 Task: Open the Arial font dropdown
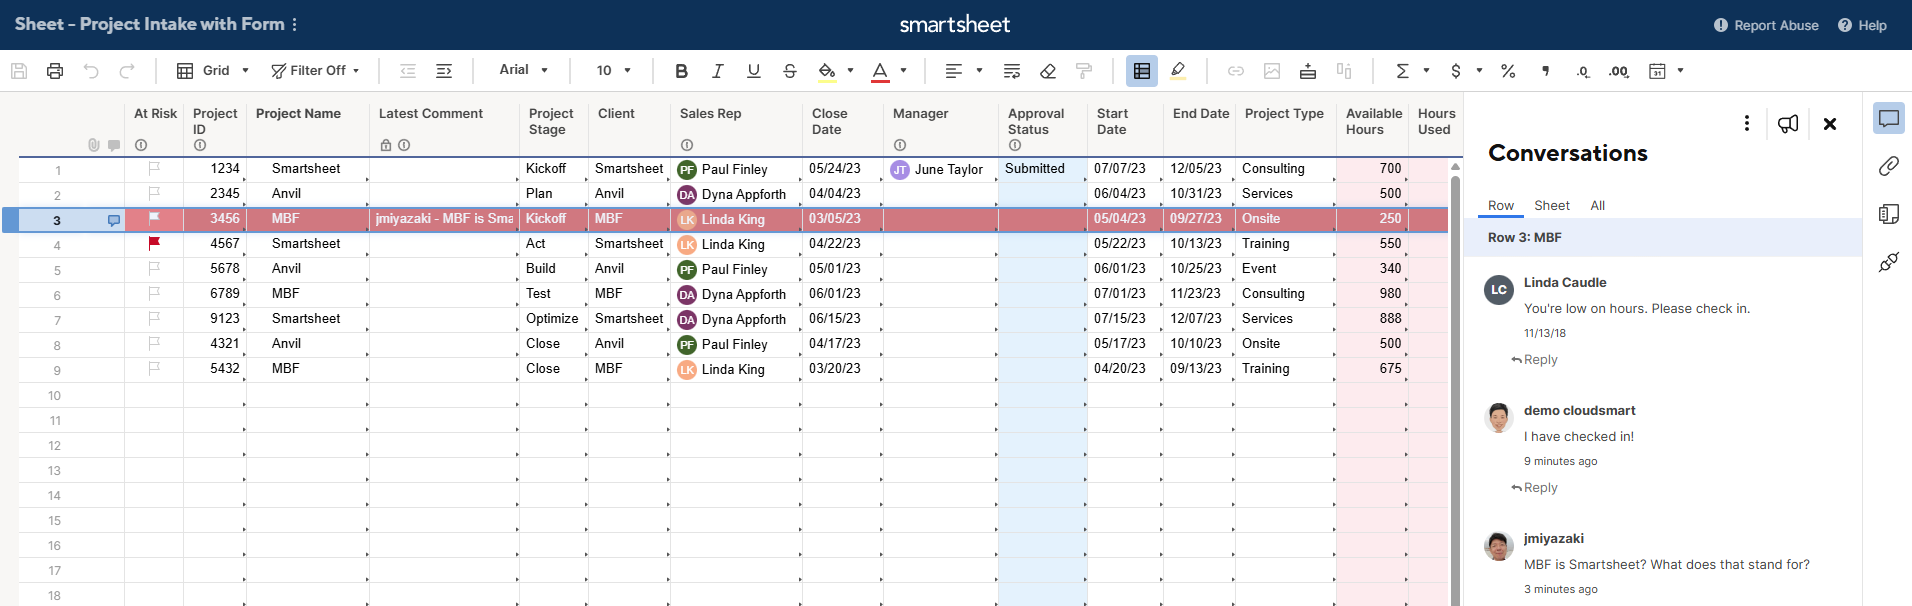pos(524,70)
